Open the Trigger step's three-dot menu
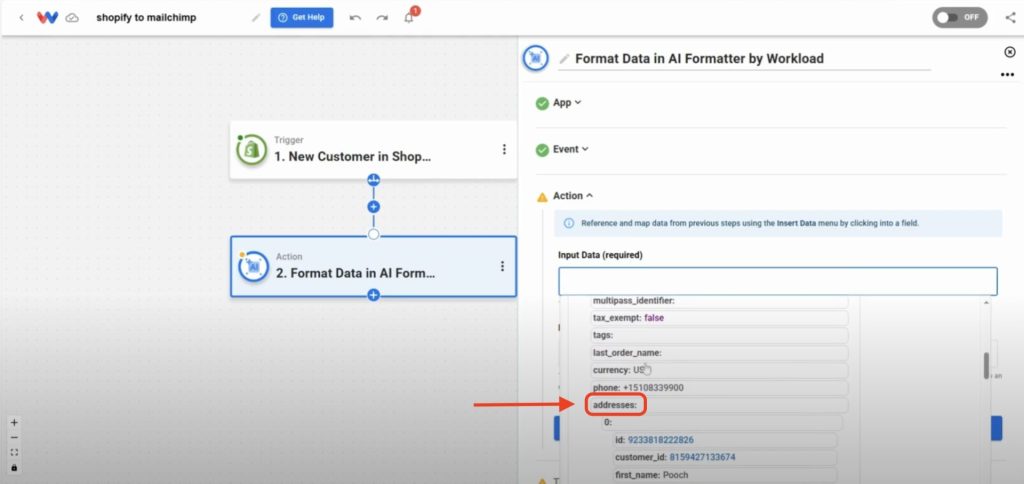 (x=504, y=150)
